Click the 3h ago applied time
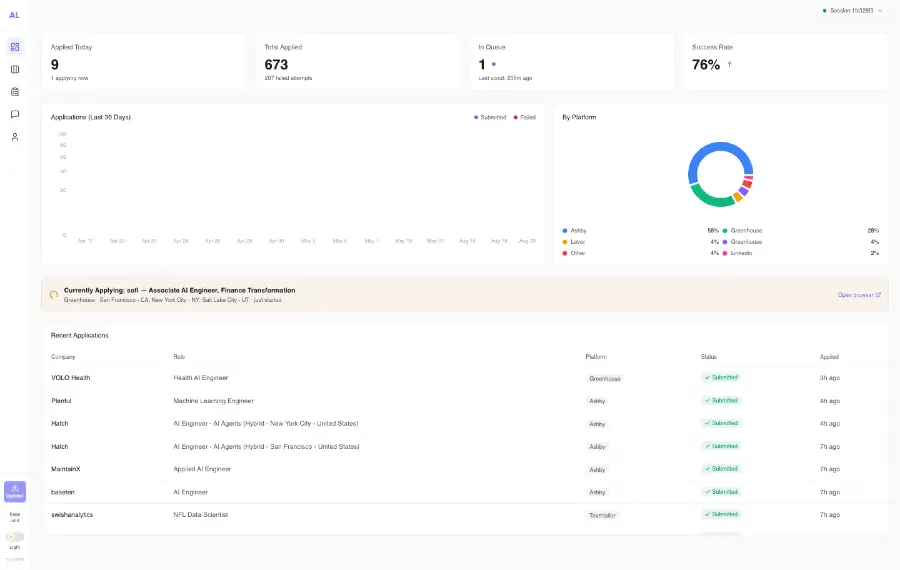This screenshot has width=900, height=570. 829,378
